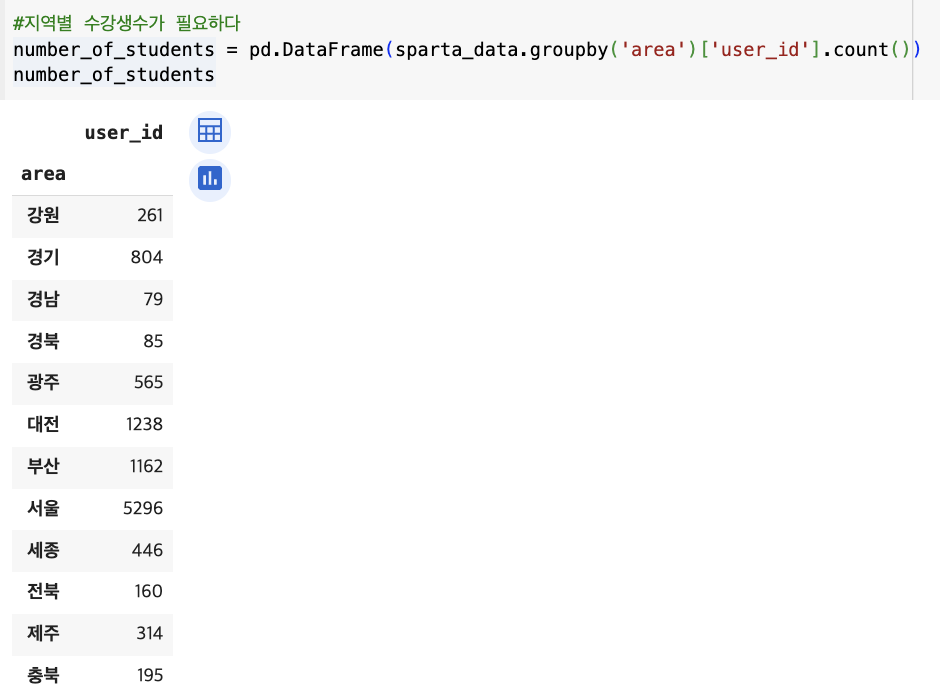Place cursor on the 'area' string in code
This screenshot has width=940, height=700.
tap(653, 49)
